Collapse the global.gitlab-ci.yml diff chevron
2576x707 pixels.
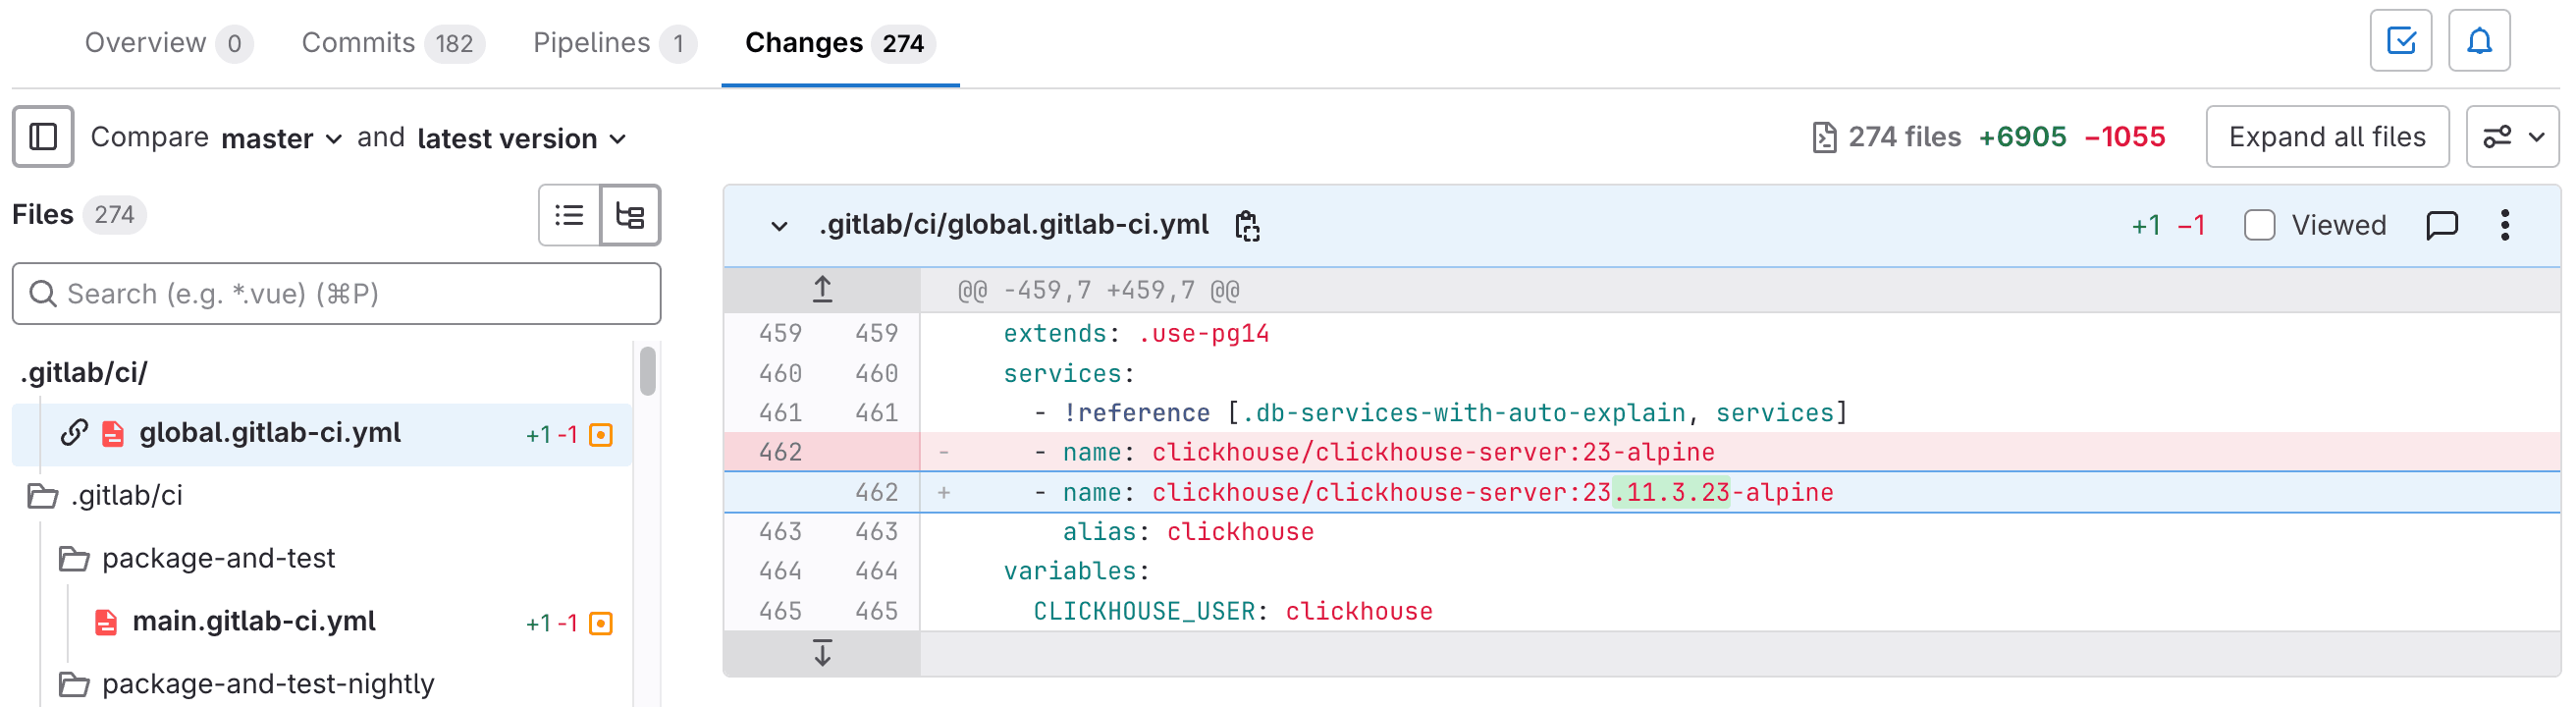779,226
